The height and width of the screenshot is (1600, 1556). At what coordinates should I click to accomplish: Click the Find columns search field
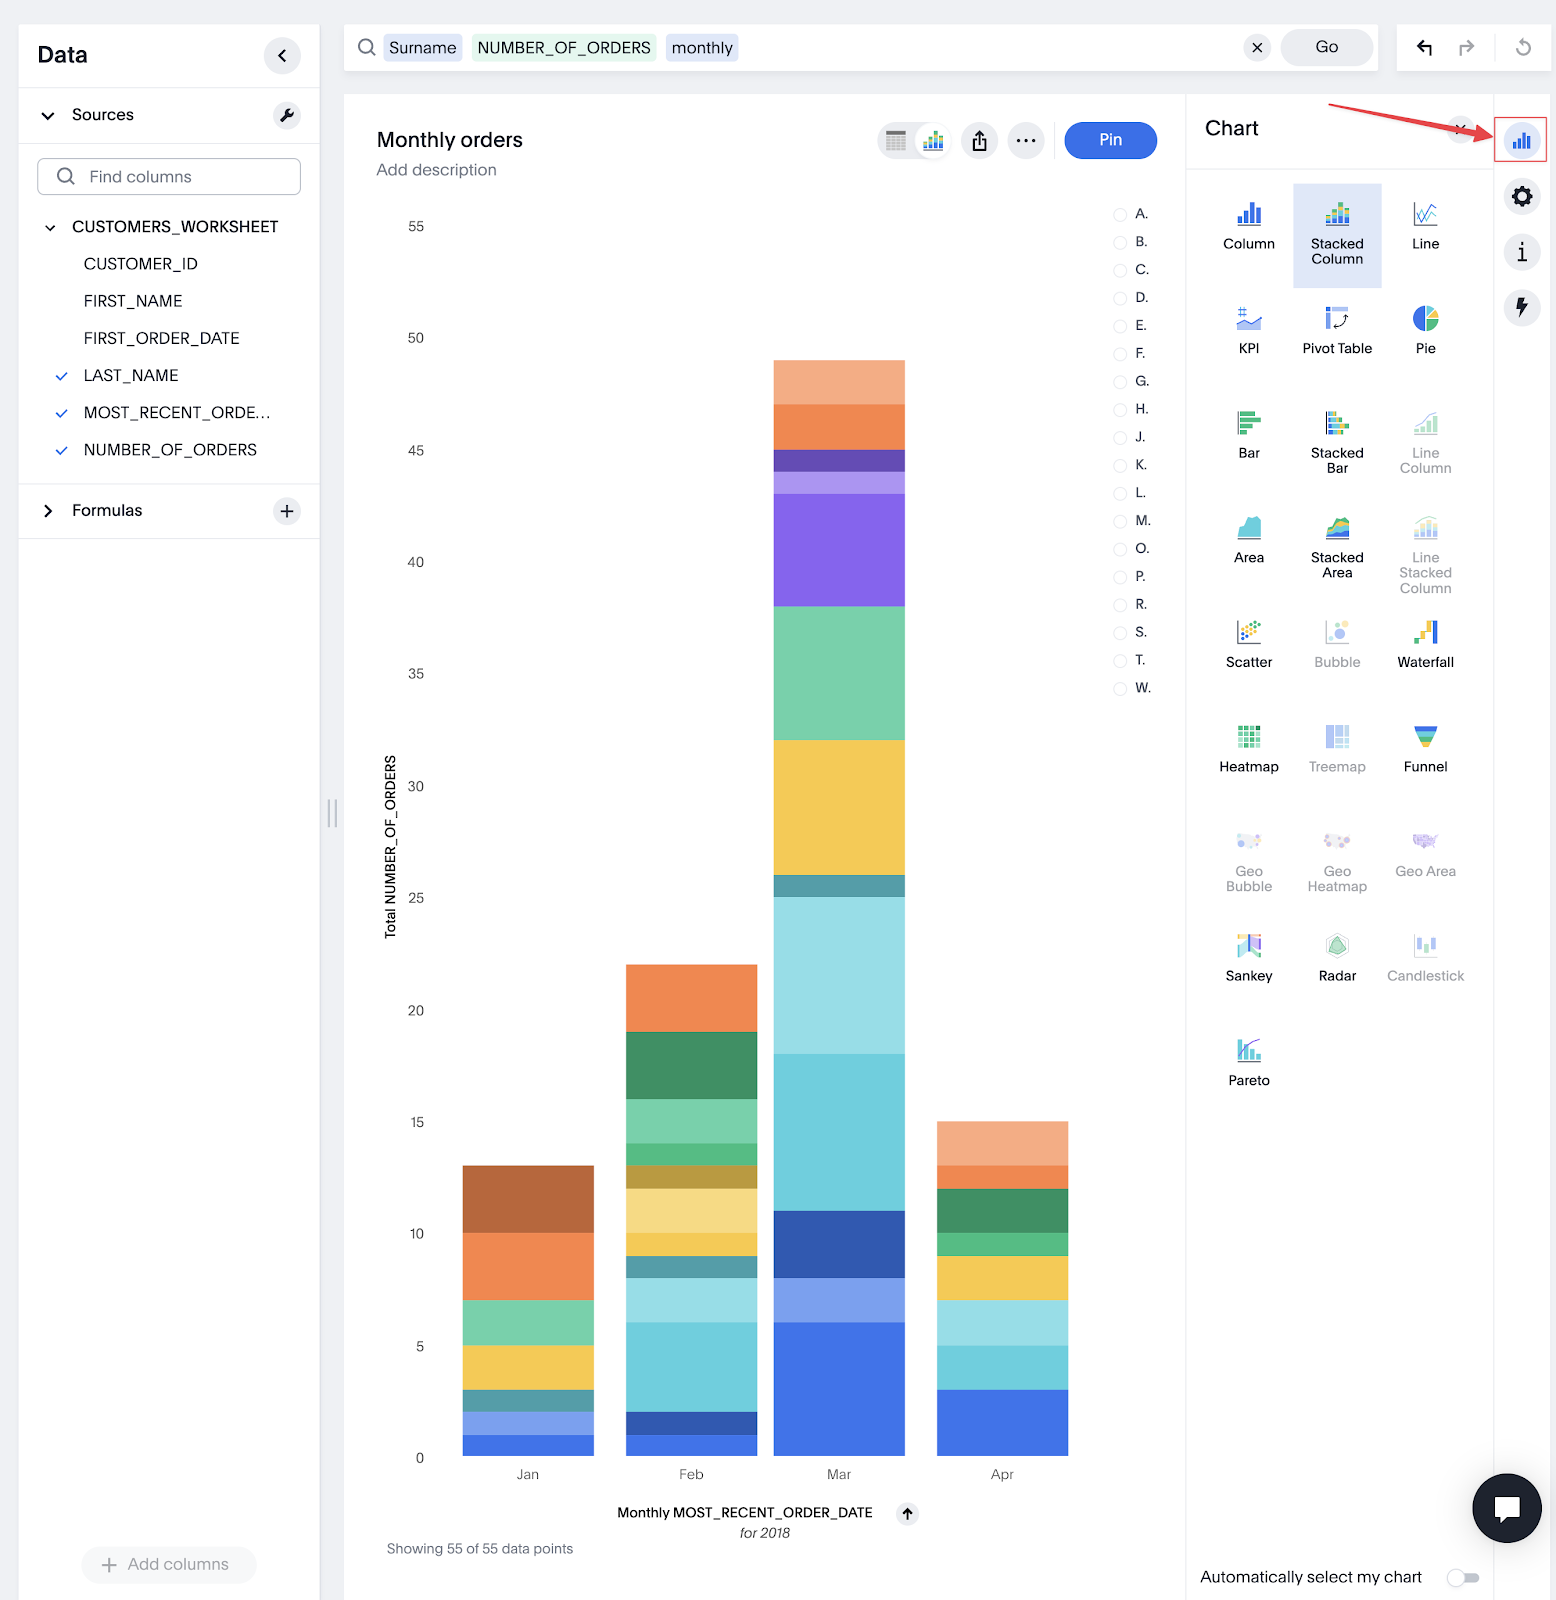click(169, 177)
